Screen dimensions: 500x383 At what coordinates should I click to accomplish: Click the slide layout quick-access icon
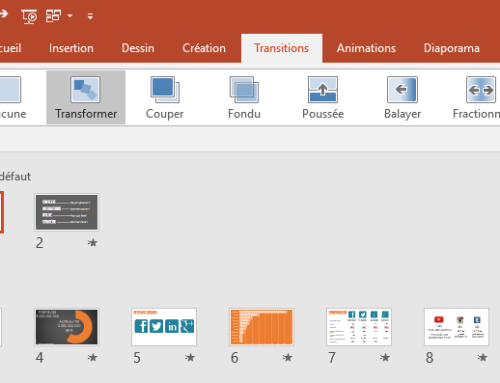[x=53, y=16]
